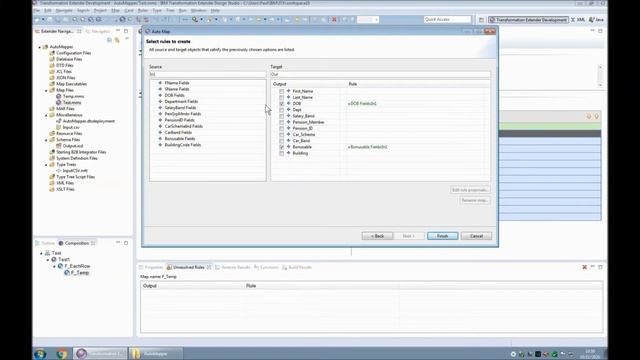Viewport: 640px width, 360px height.
Task: Maximize the Composition view panel
Action: [x=126, y=243]
